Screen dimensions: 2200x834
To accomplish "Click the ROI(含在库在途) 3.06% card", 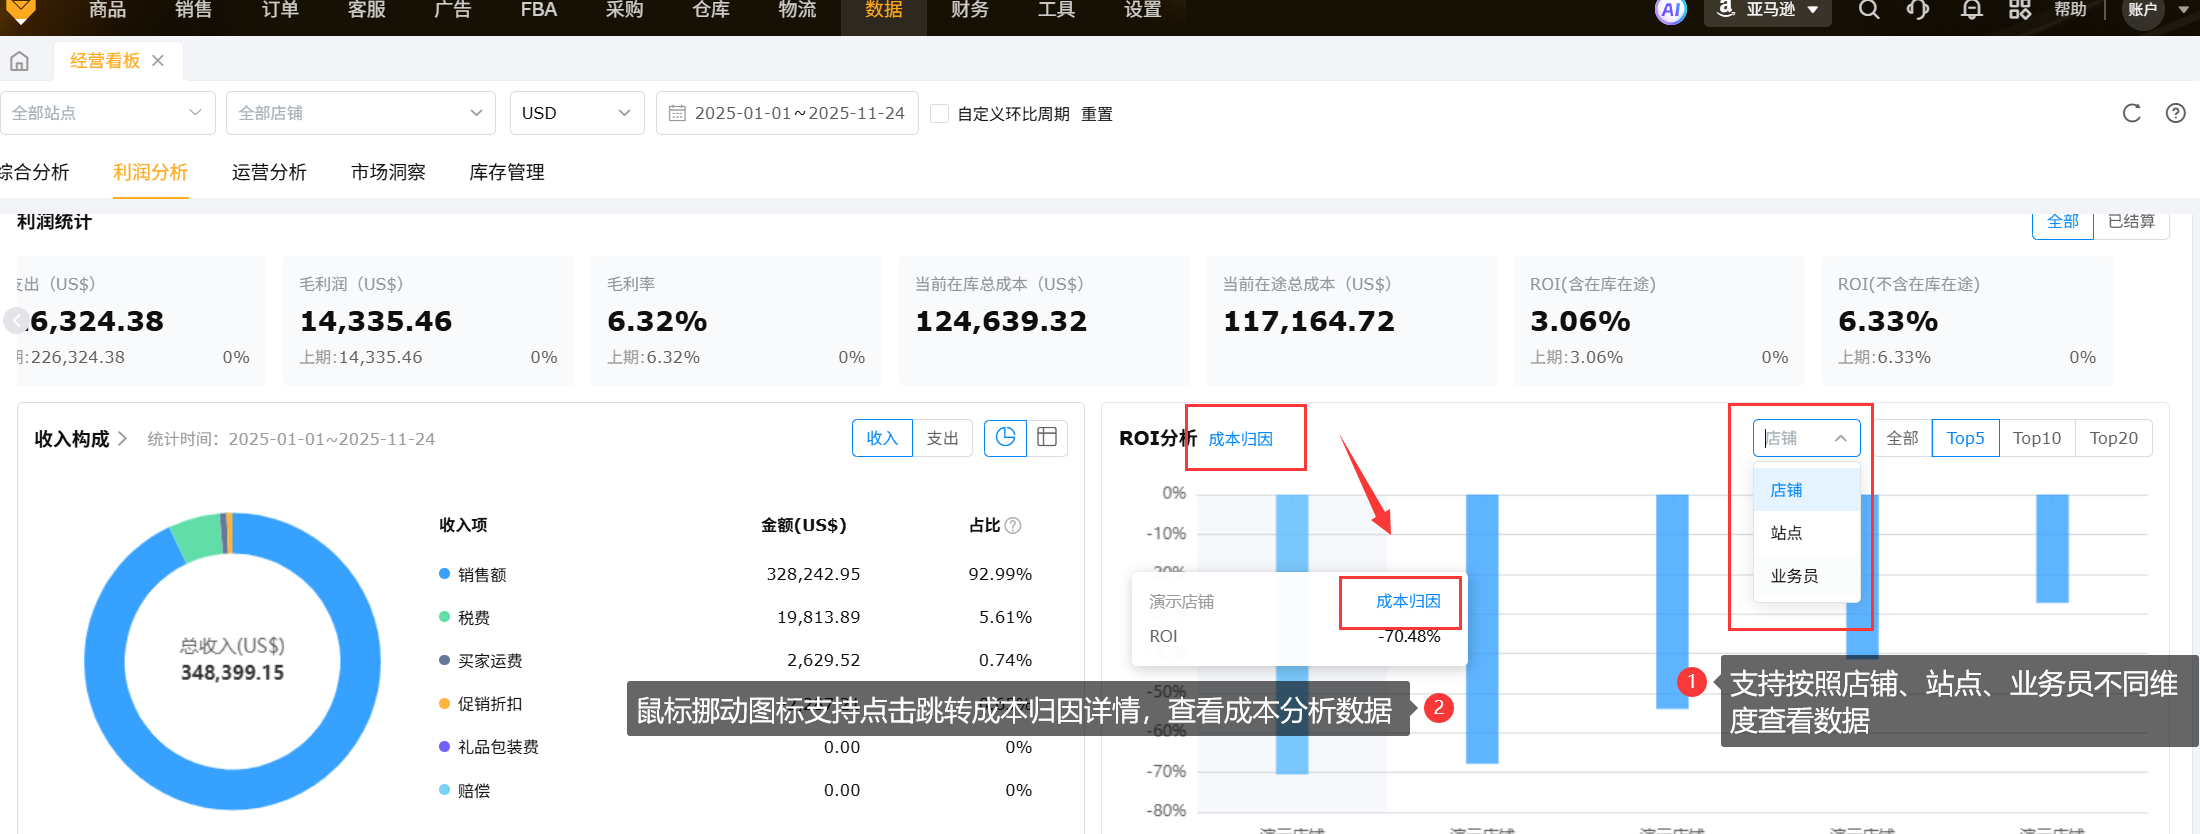I will pos(1659,321).
